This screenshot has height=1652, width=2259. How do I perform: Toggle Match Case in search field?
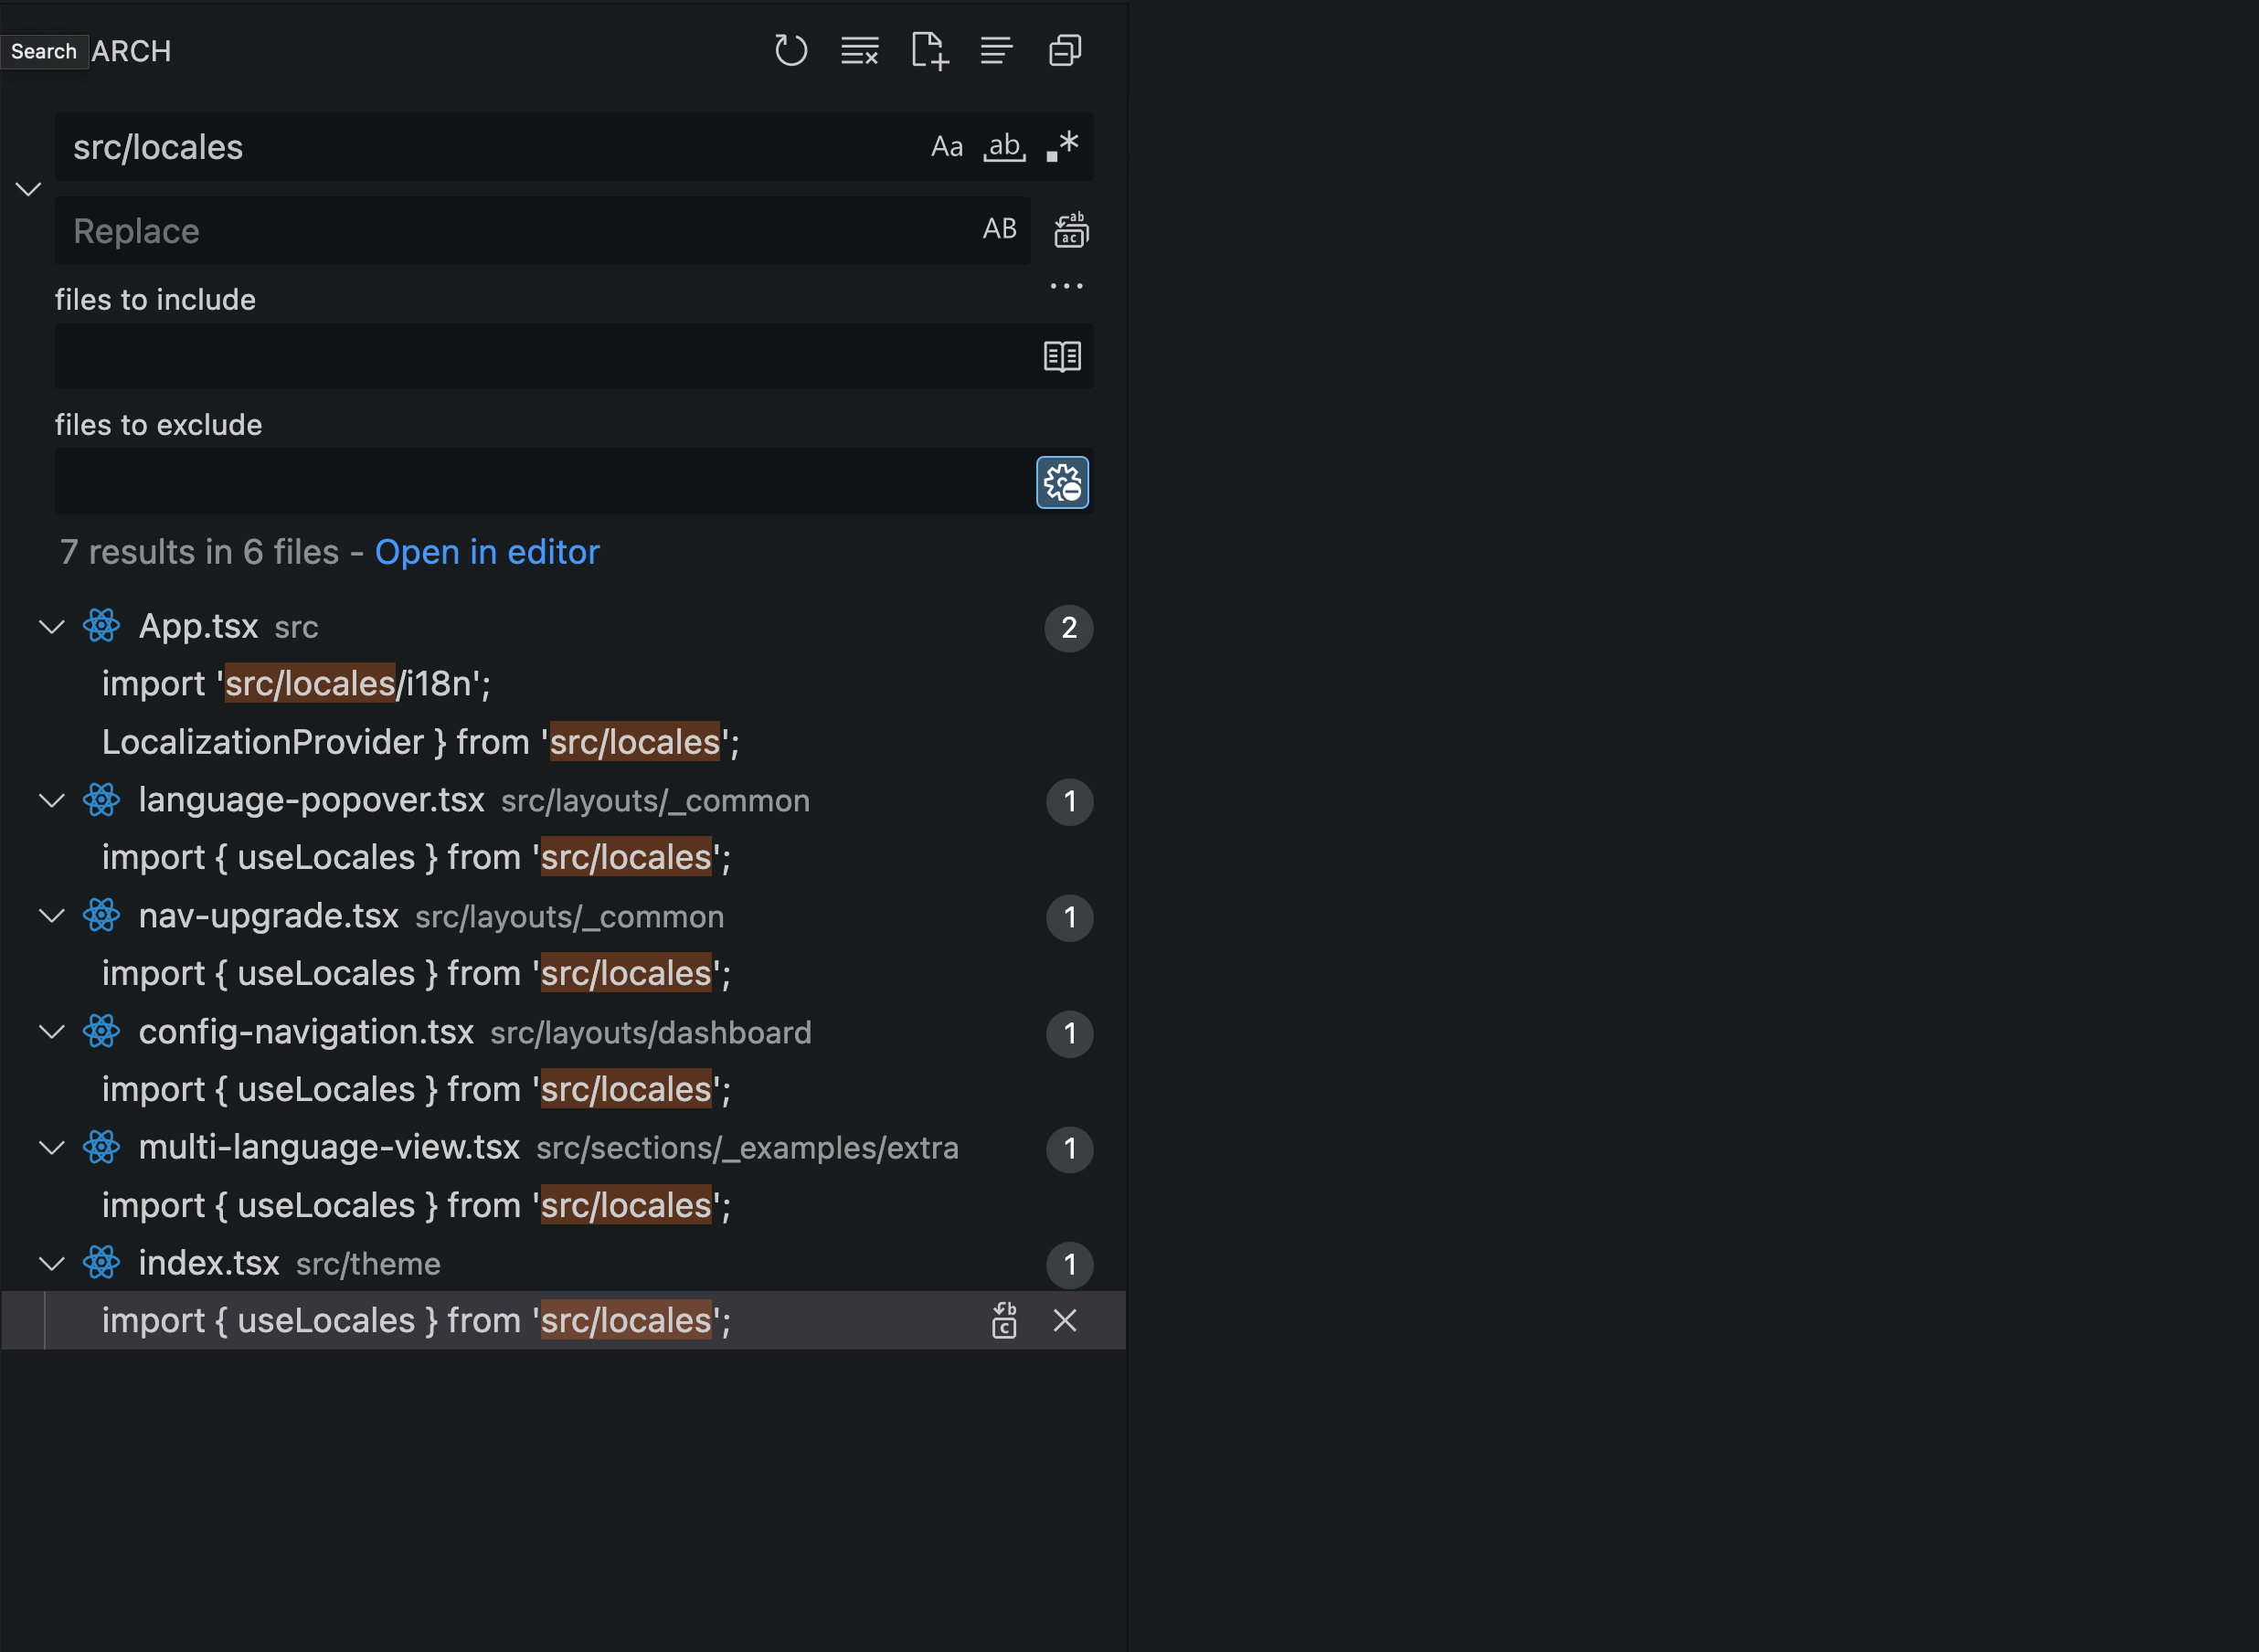pyautogui.click(x=946, y=147)
